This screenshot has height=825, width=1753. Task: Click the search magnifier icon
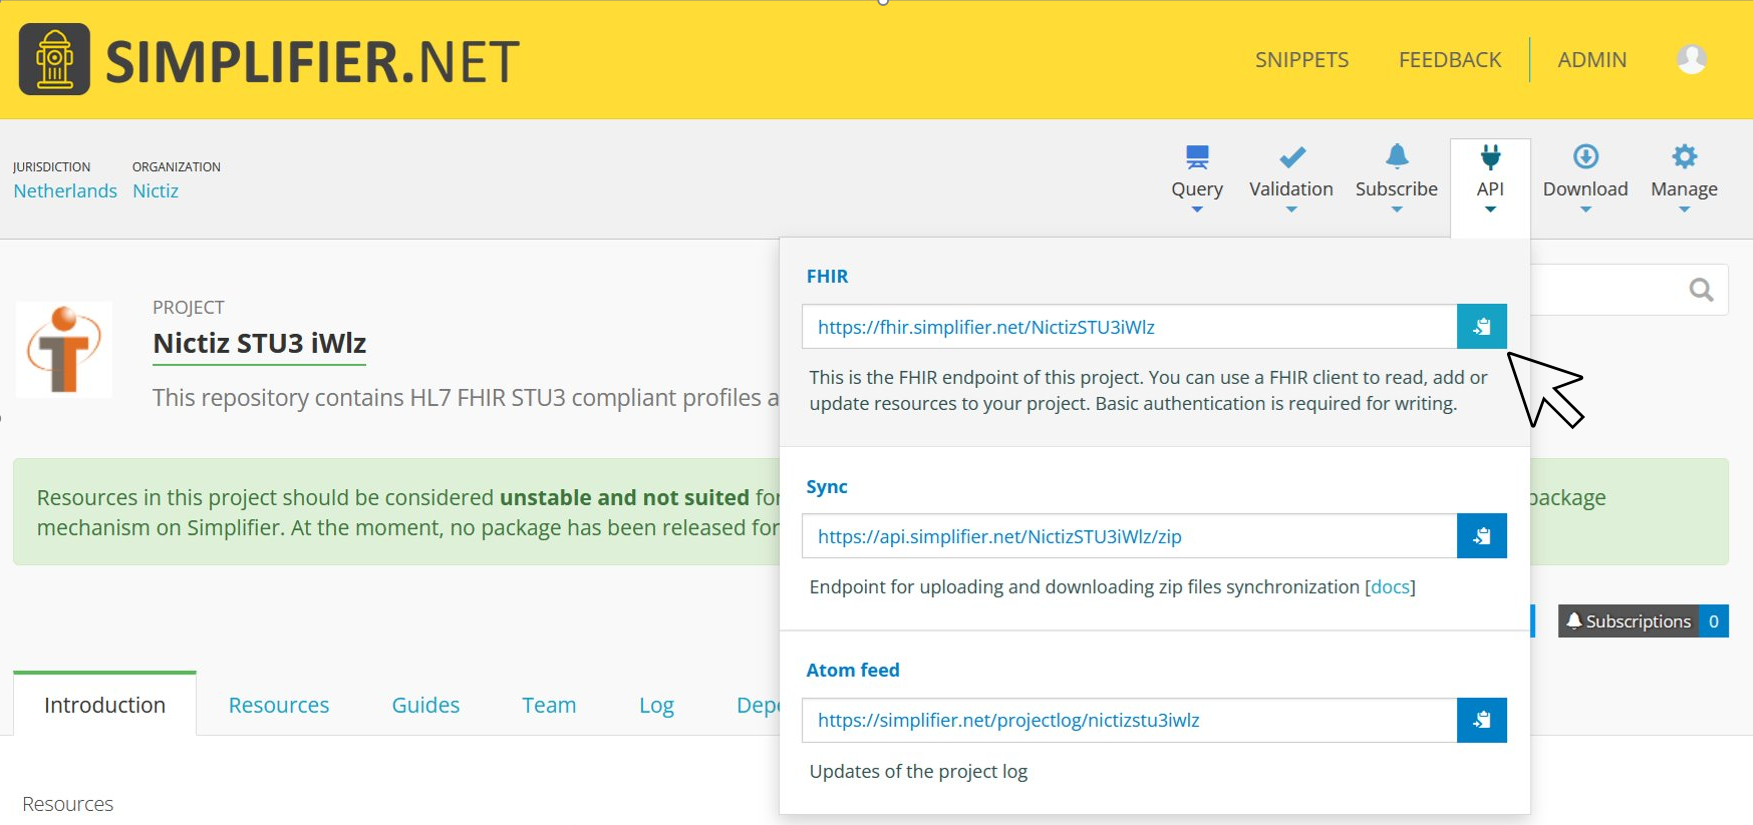(x=1701, y=290)
